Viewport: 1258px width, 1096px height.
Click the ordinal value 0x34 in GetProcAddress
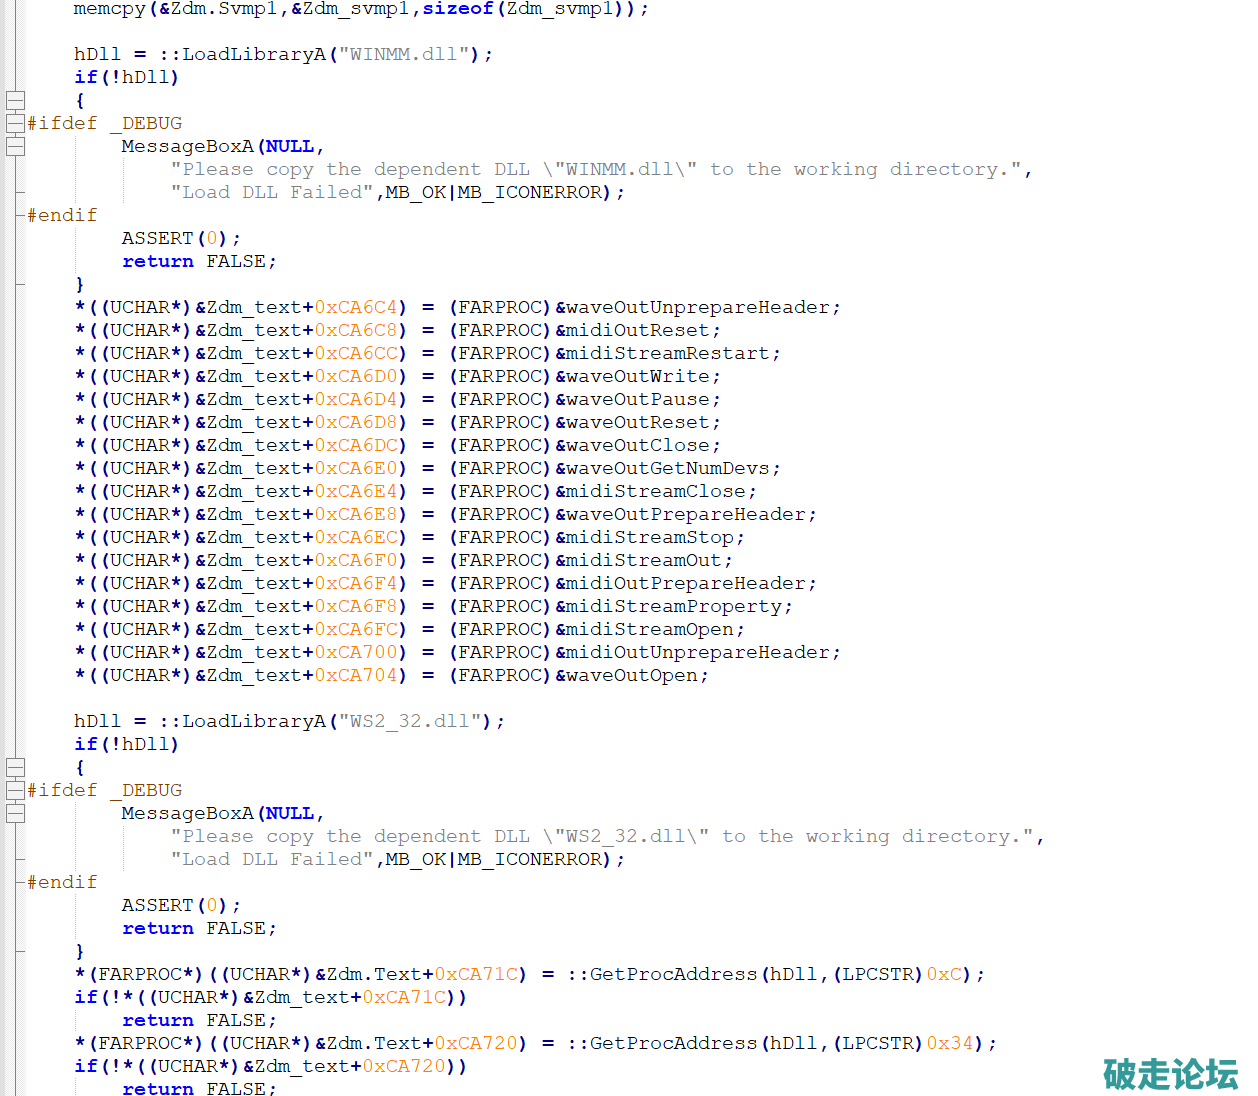click(x=949, y=1044)
